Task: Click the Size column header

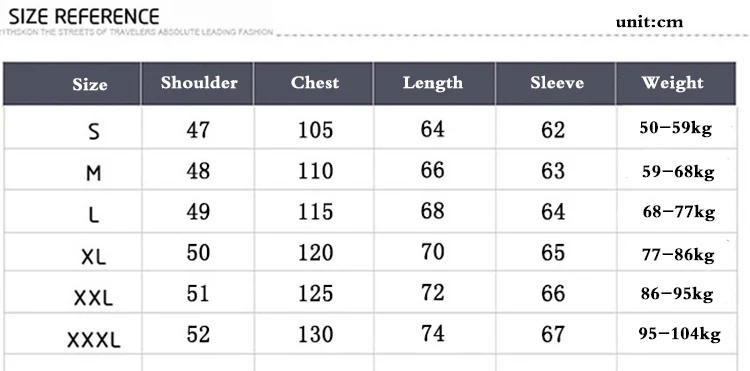Action: [89, 85]
